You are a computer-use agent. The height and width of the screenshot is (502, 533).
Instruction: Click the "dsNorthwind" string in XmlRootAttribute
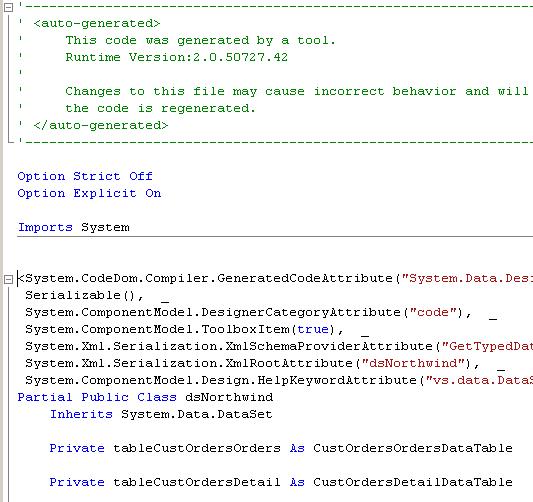pyautogui.click(x=413, y=363)
